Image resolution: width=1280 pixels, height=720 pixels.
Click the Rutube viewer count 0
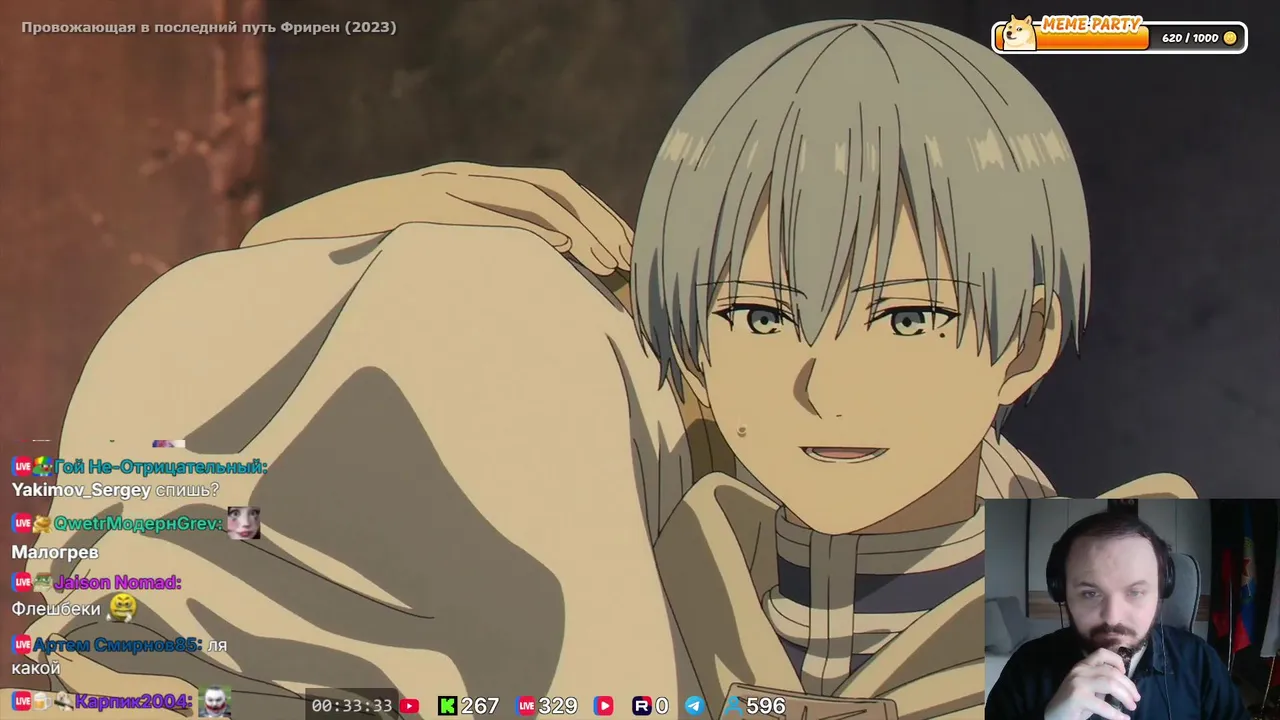tap(662, 706)
